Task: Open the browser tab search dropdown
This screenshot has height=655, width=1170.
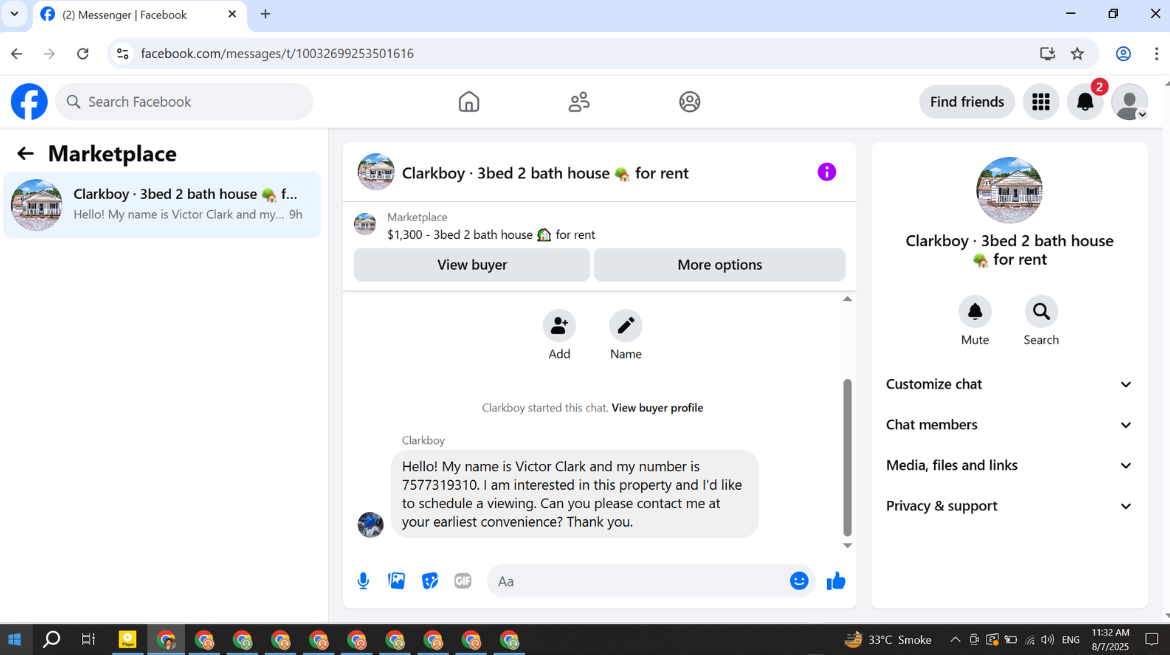Action: pyautogui.click(x=14, y=14)
